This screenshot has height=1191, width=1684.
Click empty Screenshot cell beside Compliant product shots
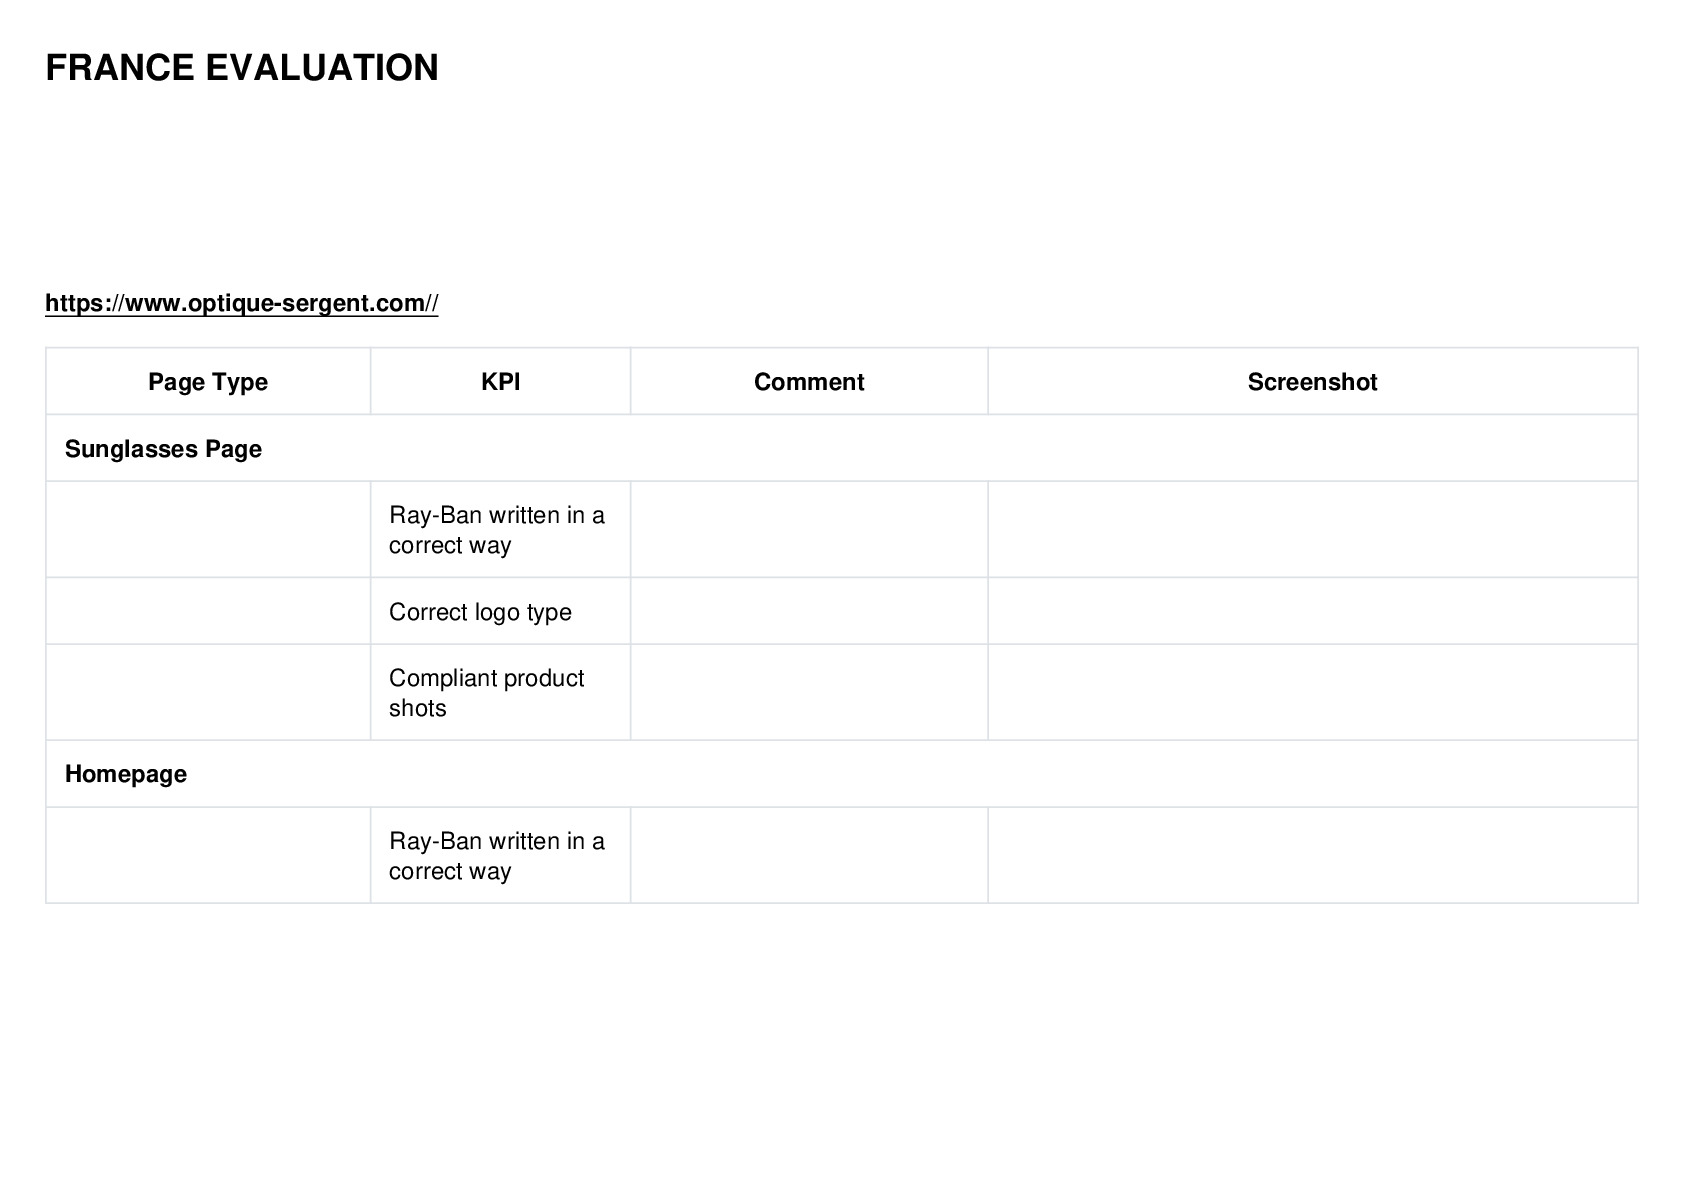[1313, 693]
